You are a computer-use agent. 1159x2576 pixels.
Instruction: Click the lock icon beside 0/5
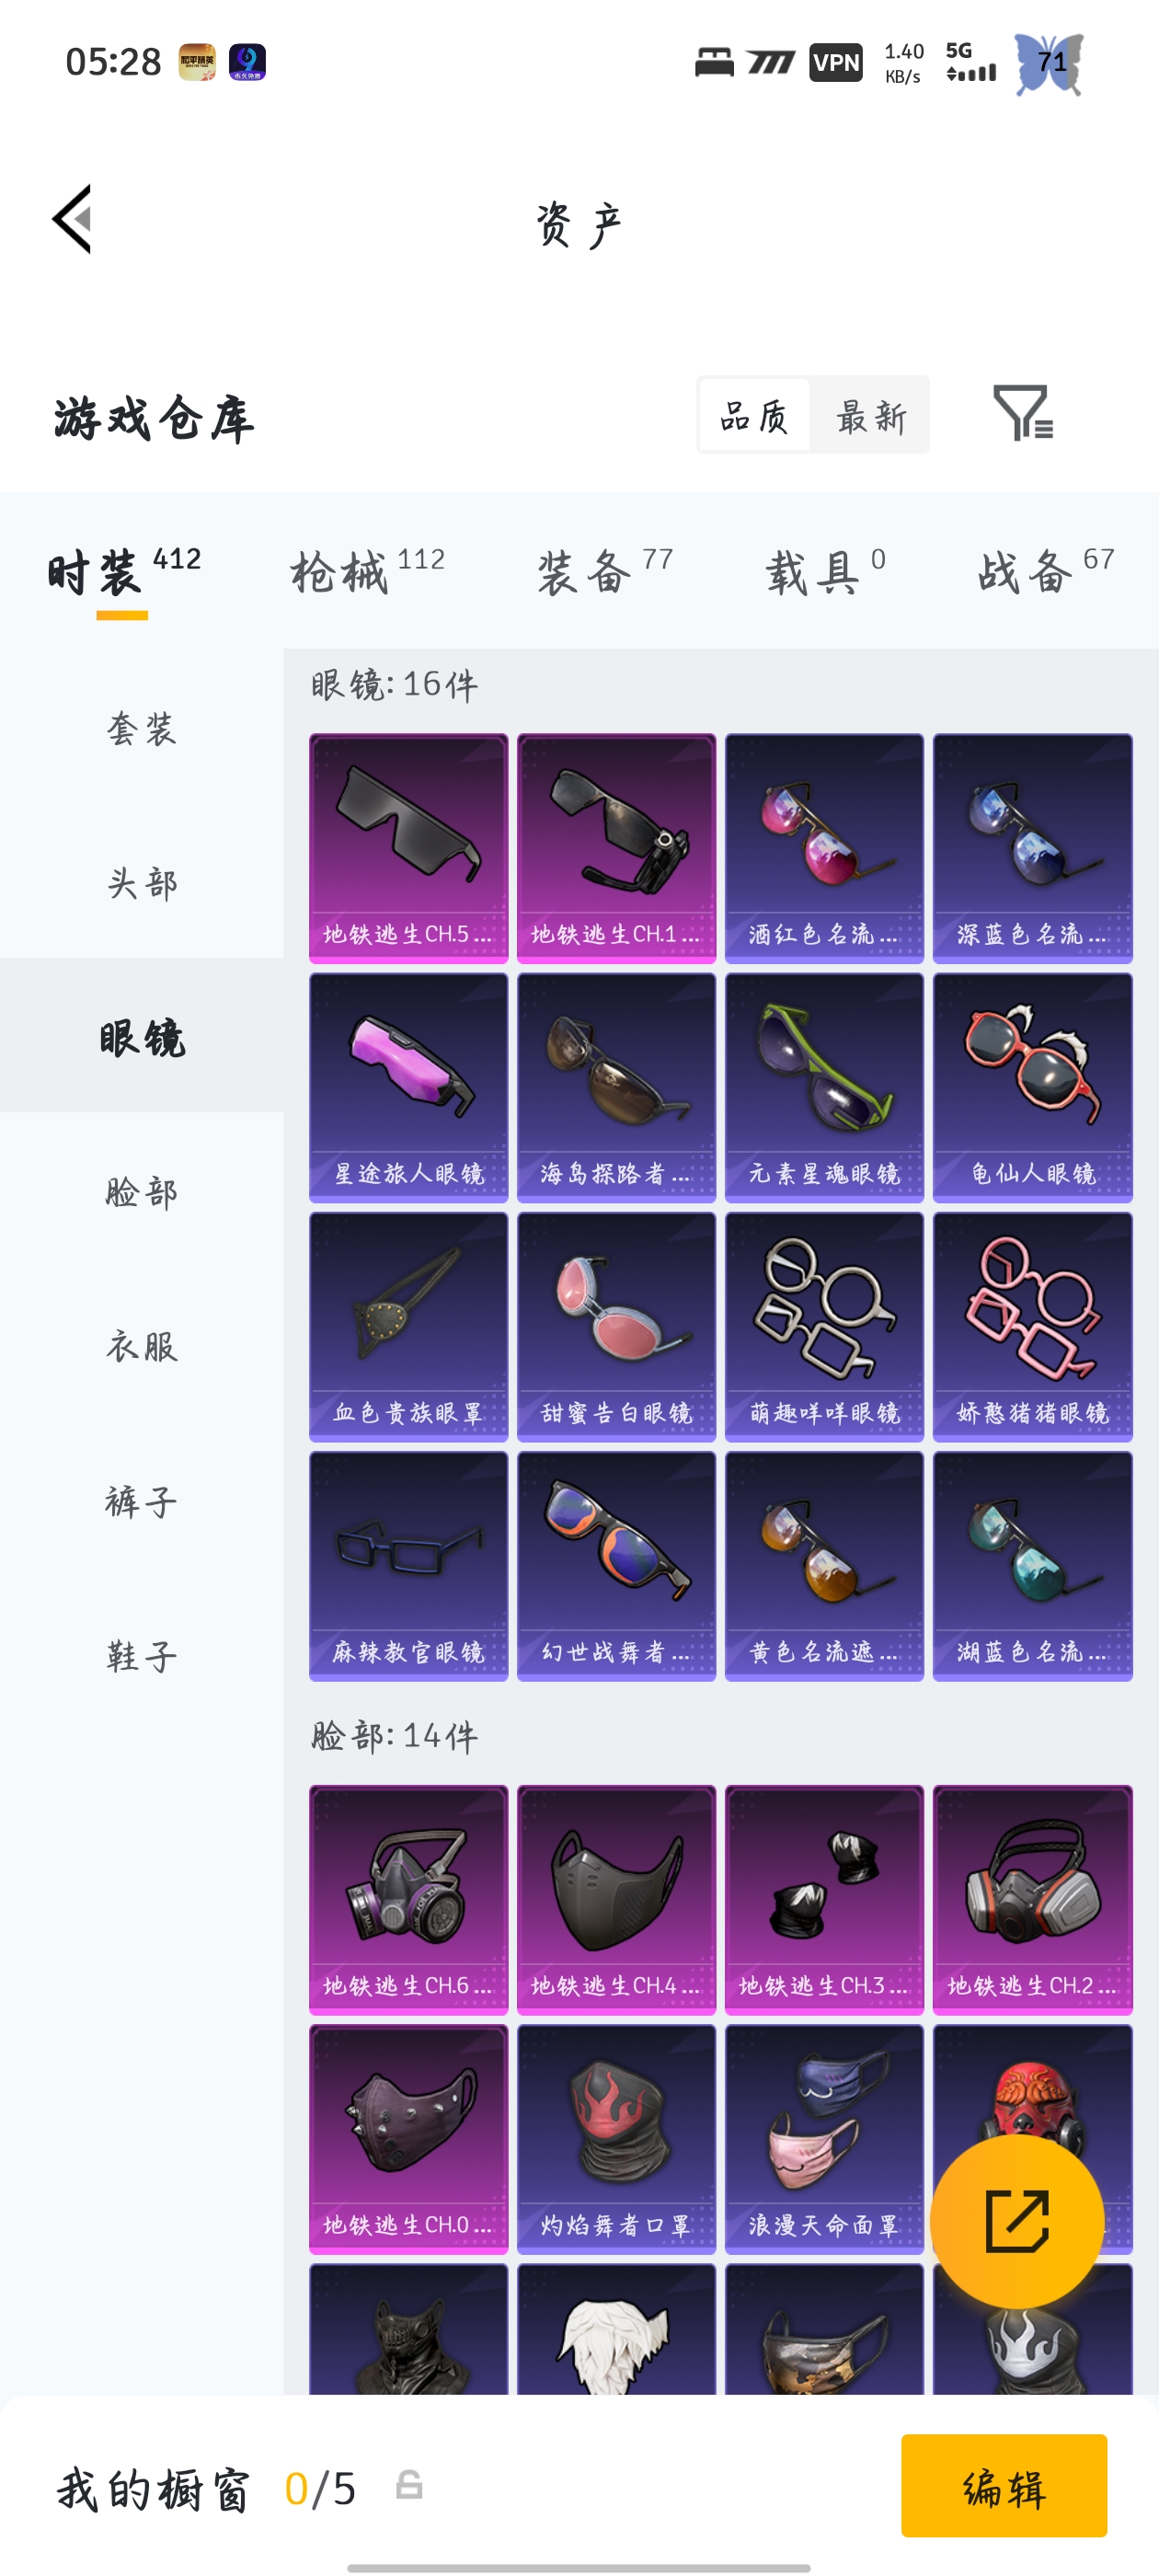pyautogui.click(x=409, y=2485)
